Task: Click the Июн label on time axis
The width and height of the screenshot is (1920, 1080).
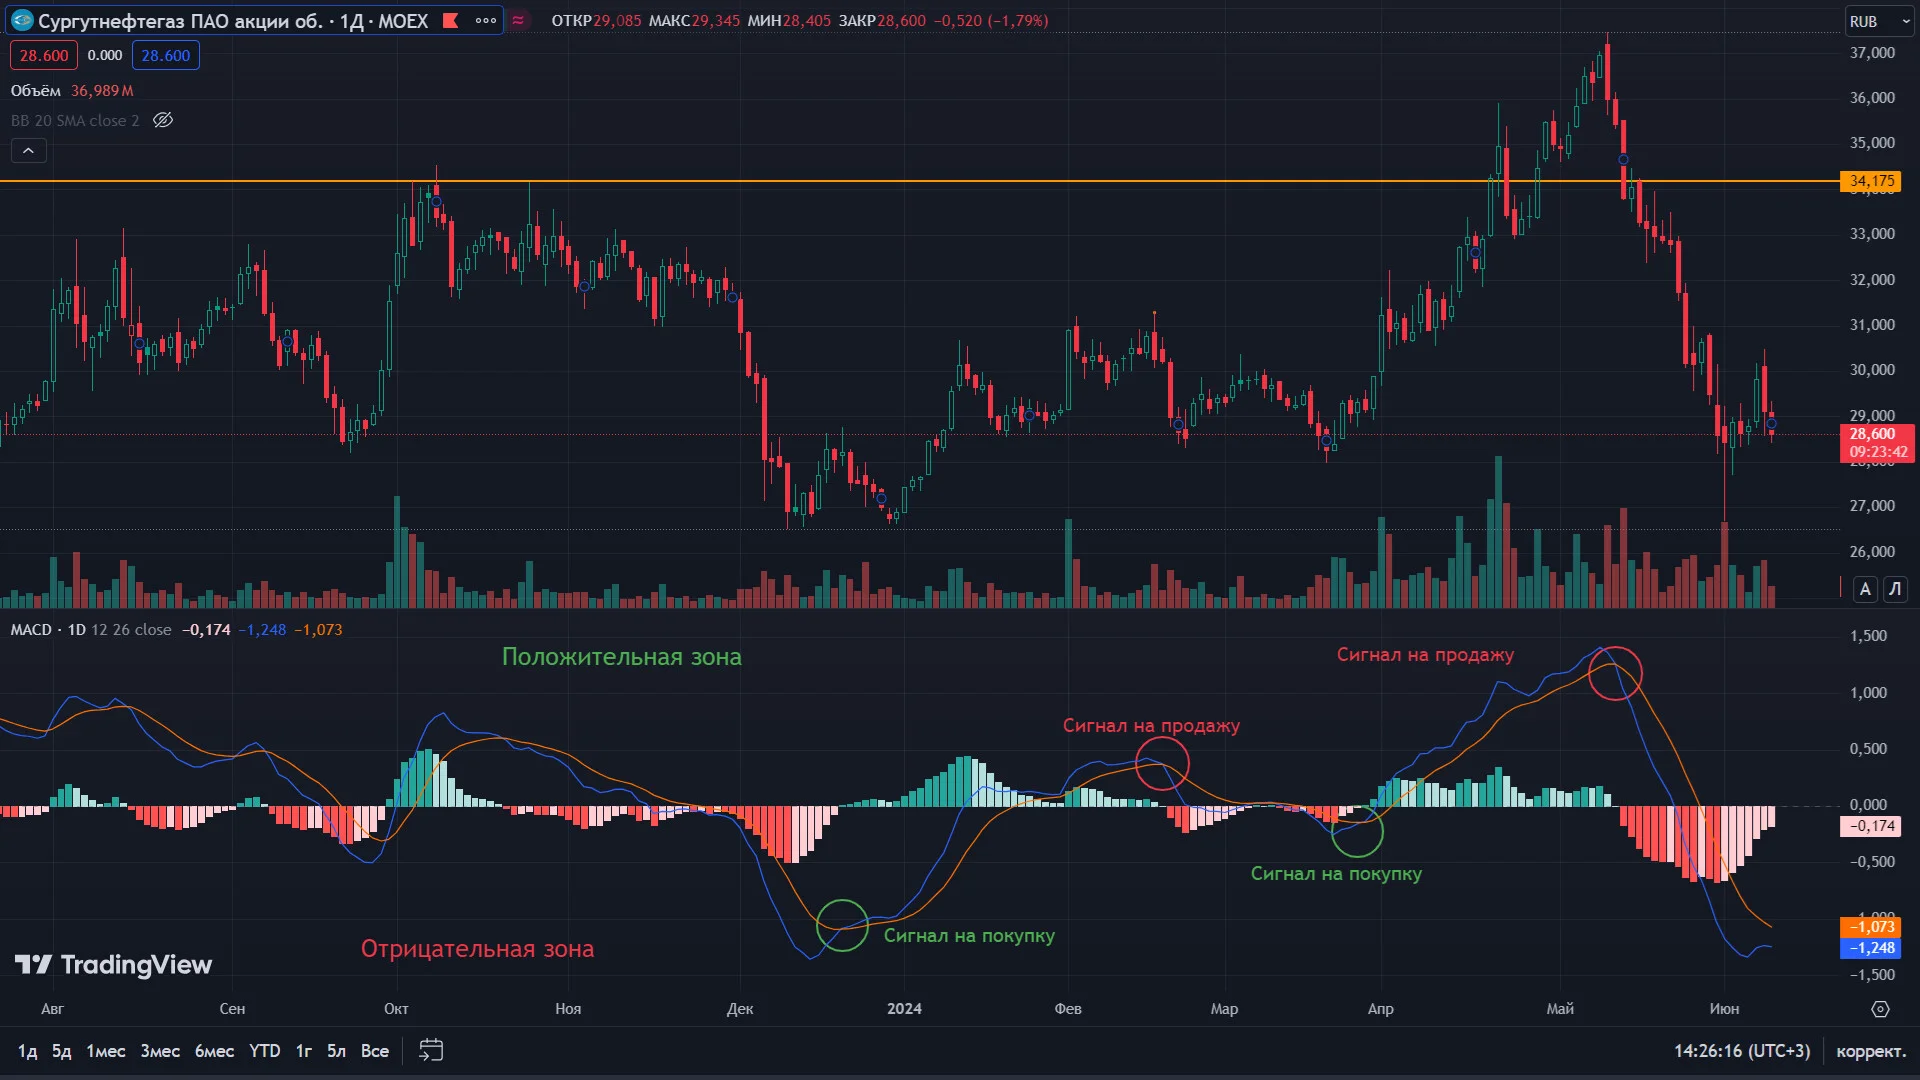Action: [x=1724, y=1009]
